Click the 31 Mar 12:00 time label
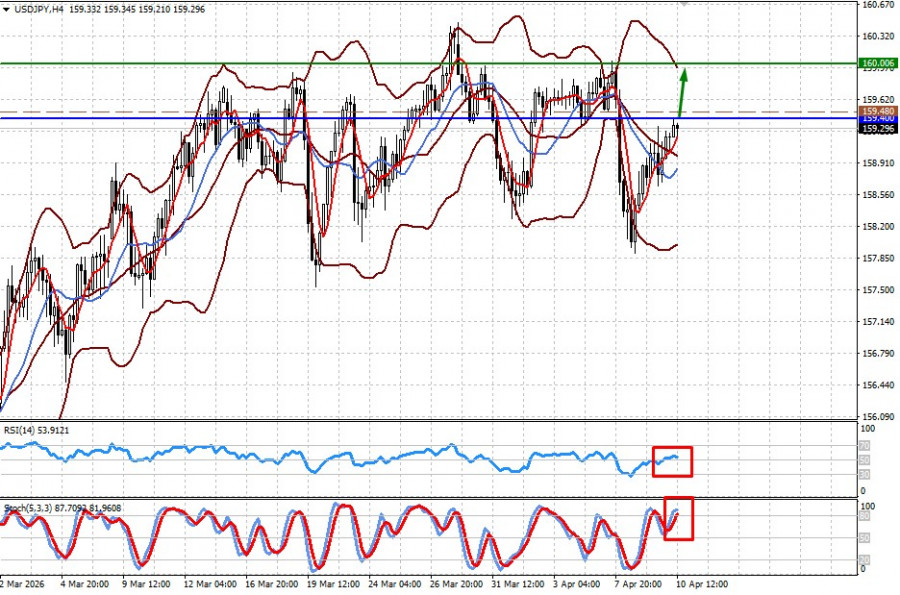Viewport: 900px width, 595px height. coord(518,584)
